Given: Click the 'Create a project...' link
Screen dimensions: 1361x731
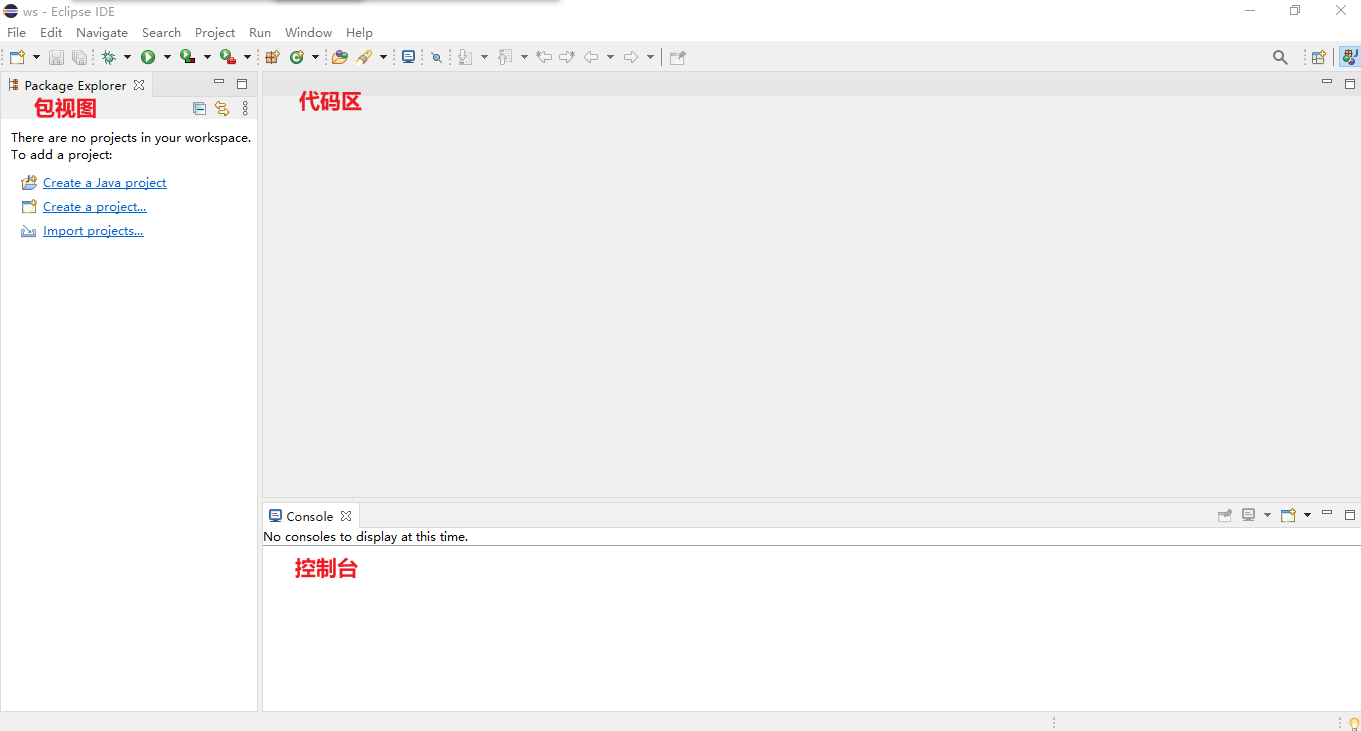Looking at the screenshot, I should click(95, 206).
